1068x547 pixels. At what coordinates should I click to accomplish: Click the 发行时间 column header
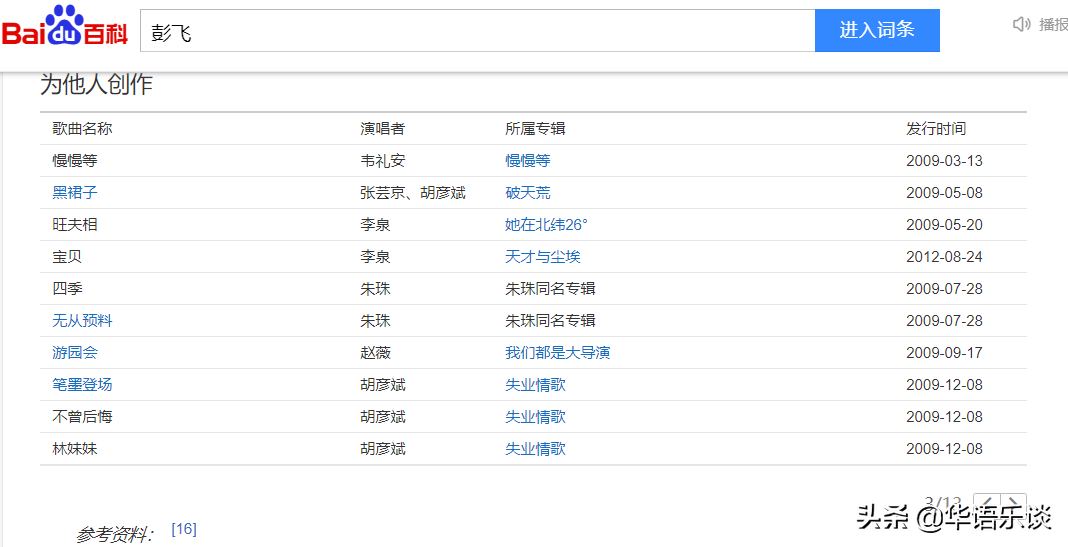click(x=936, y=128)
